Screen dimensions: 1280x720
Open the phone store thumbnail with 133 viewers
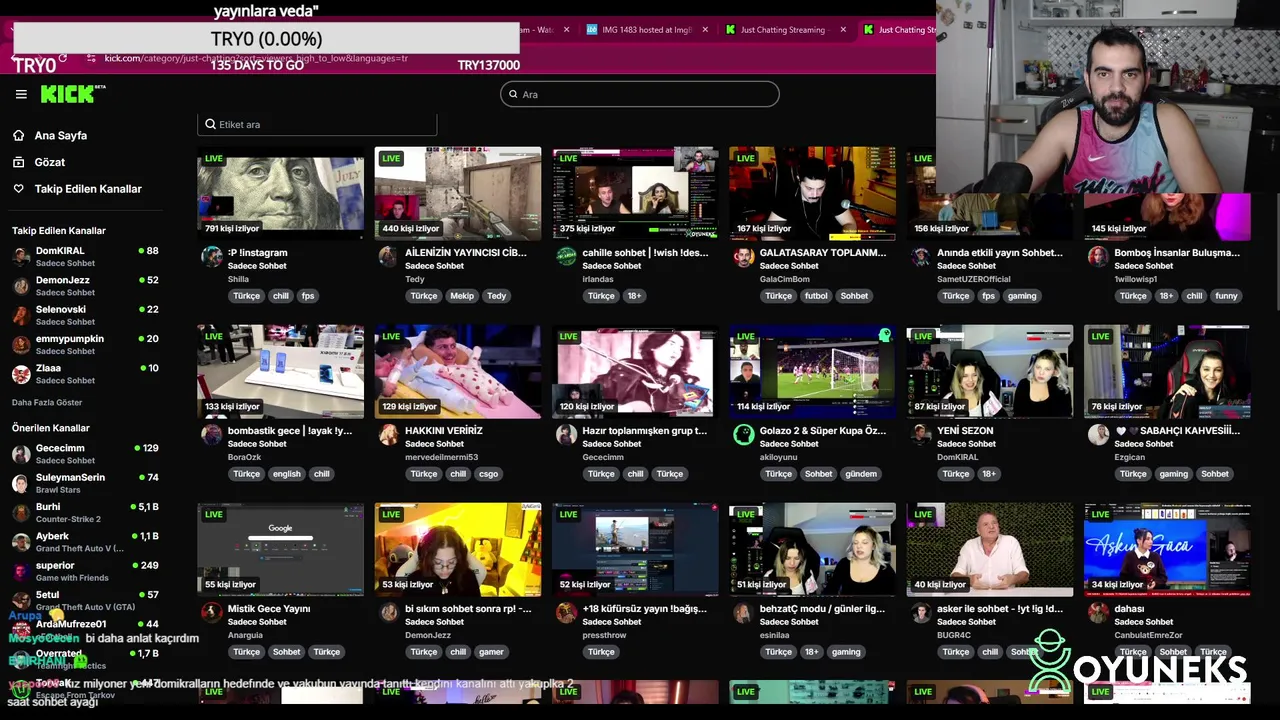point(281,371)
